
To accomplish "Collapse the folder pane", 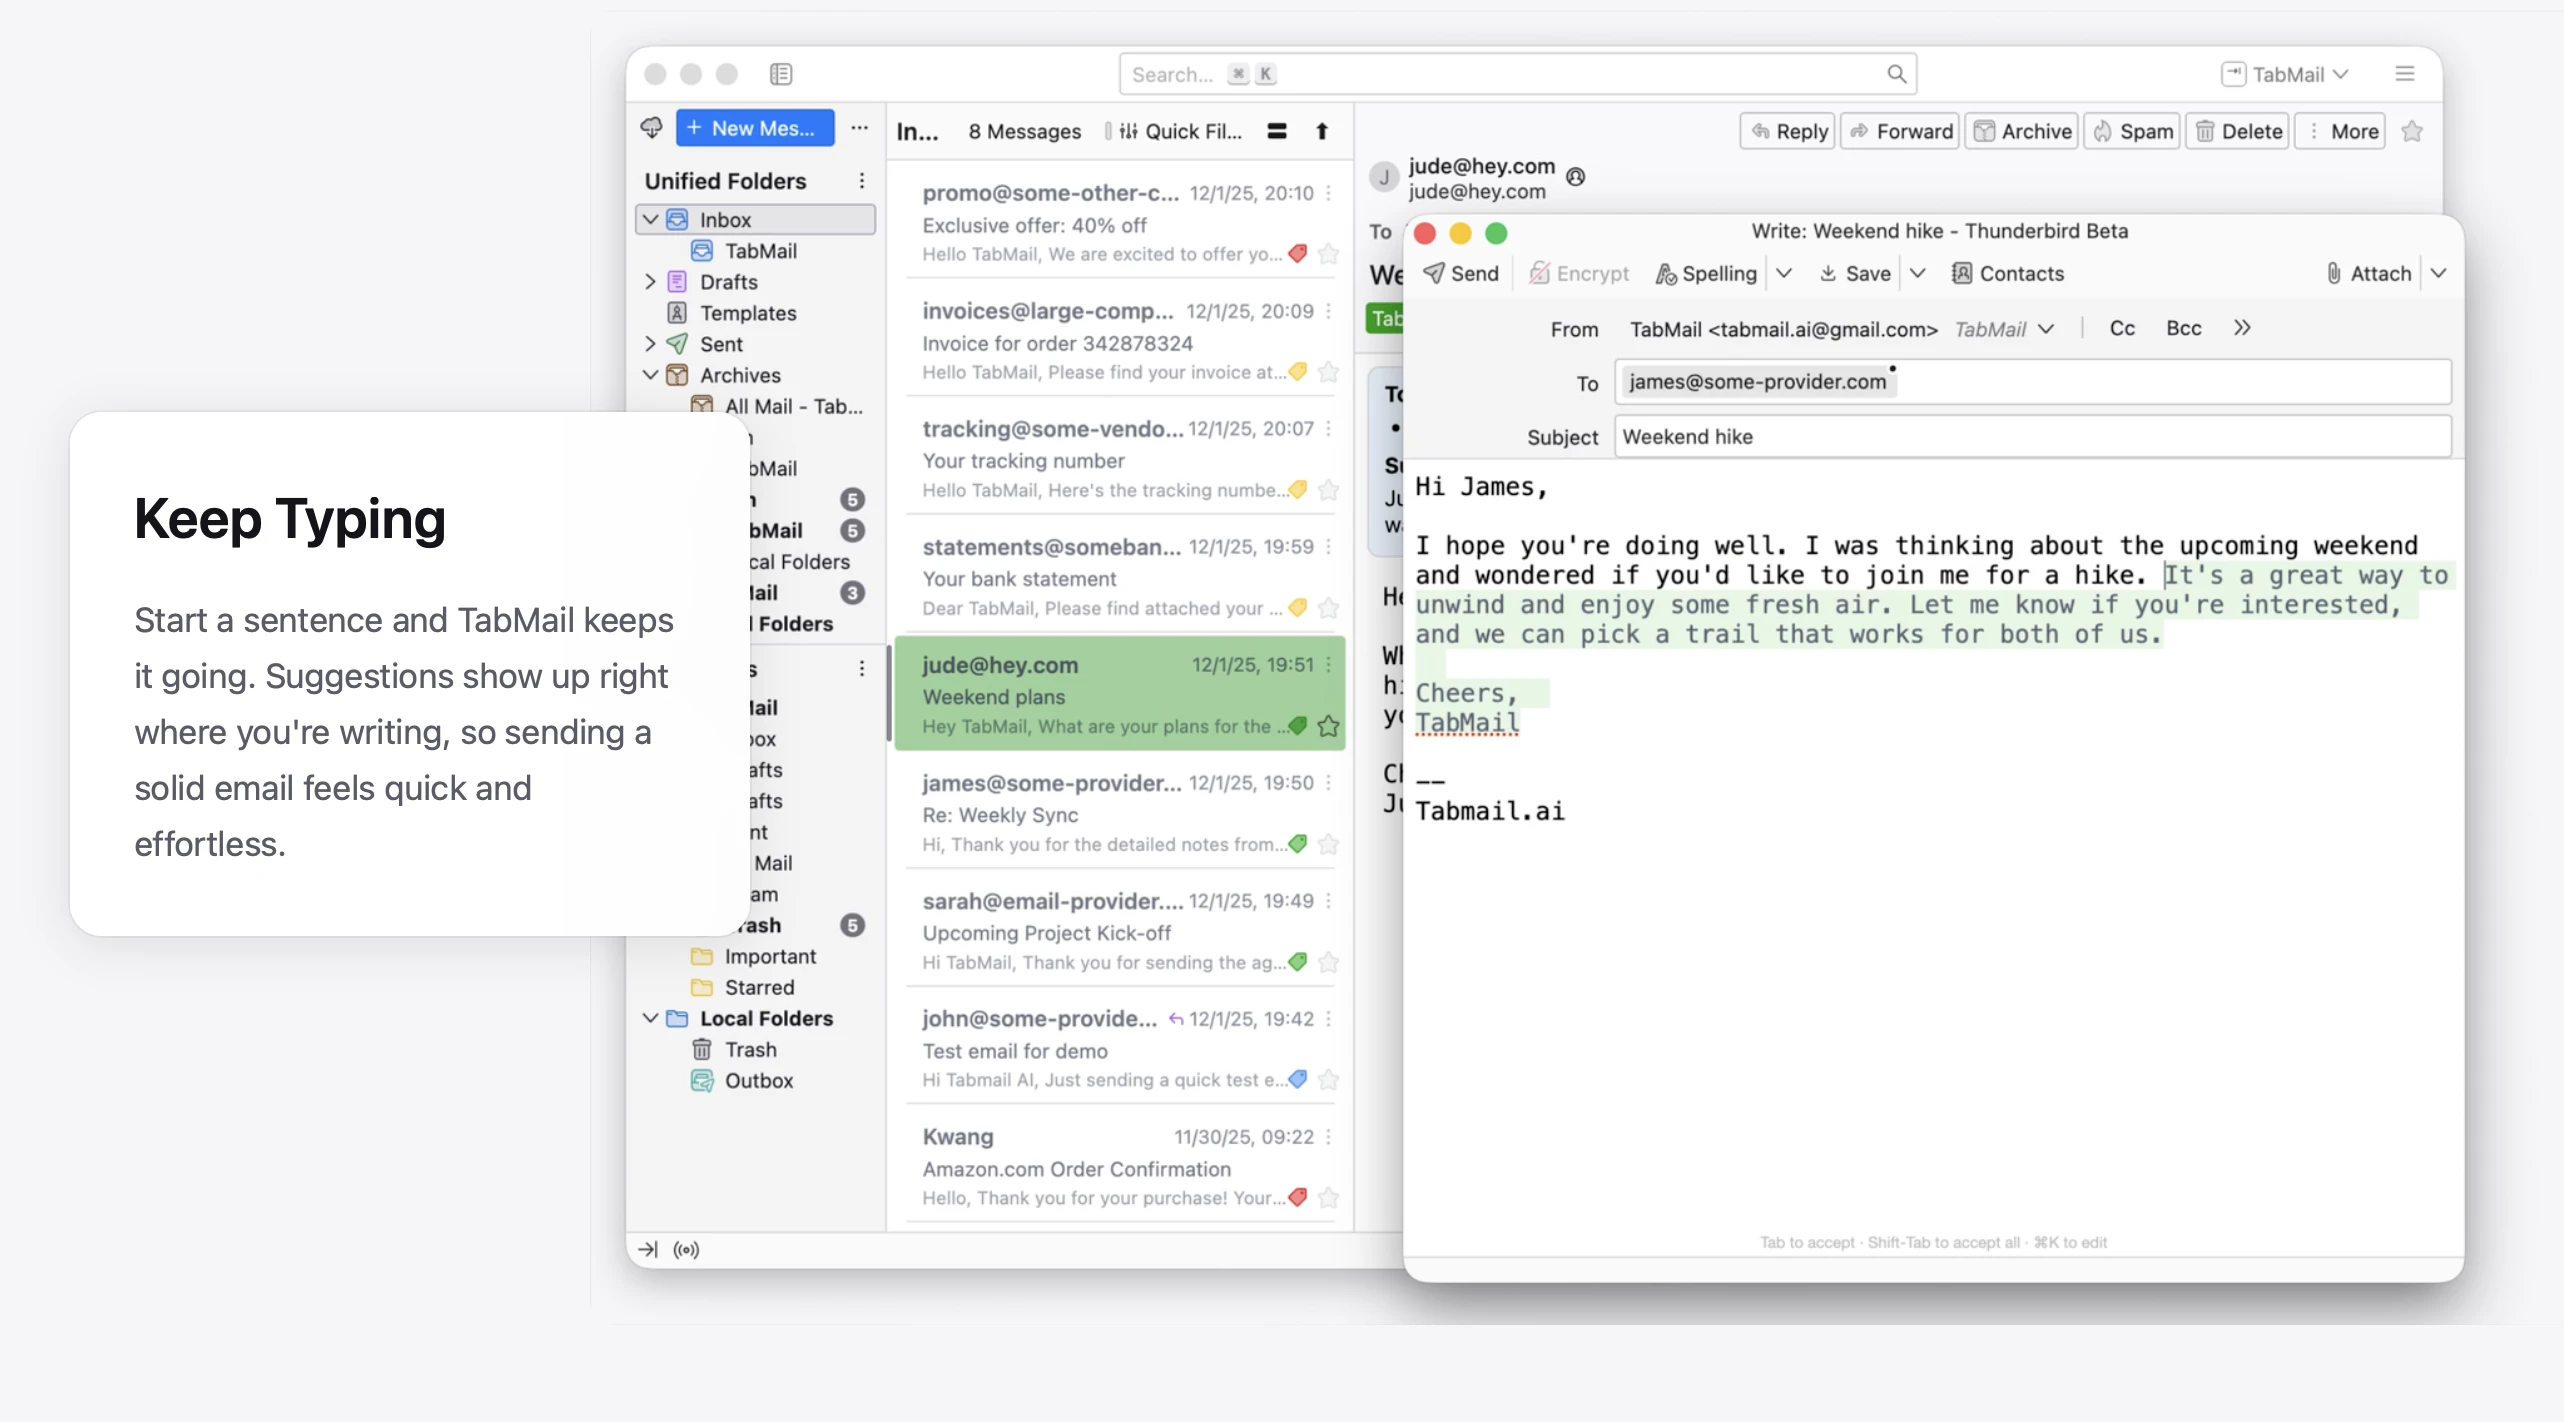I will coord(648,1249).
